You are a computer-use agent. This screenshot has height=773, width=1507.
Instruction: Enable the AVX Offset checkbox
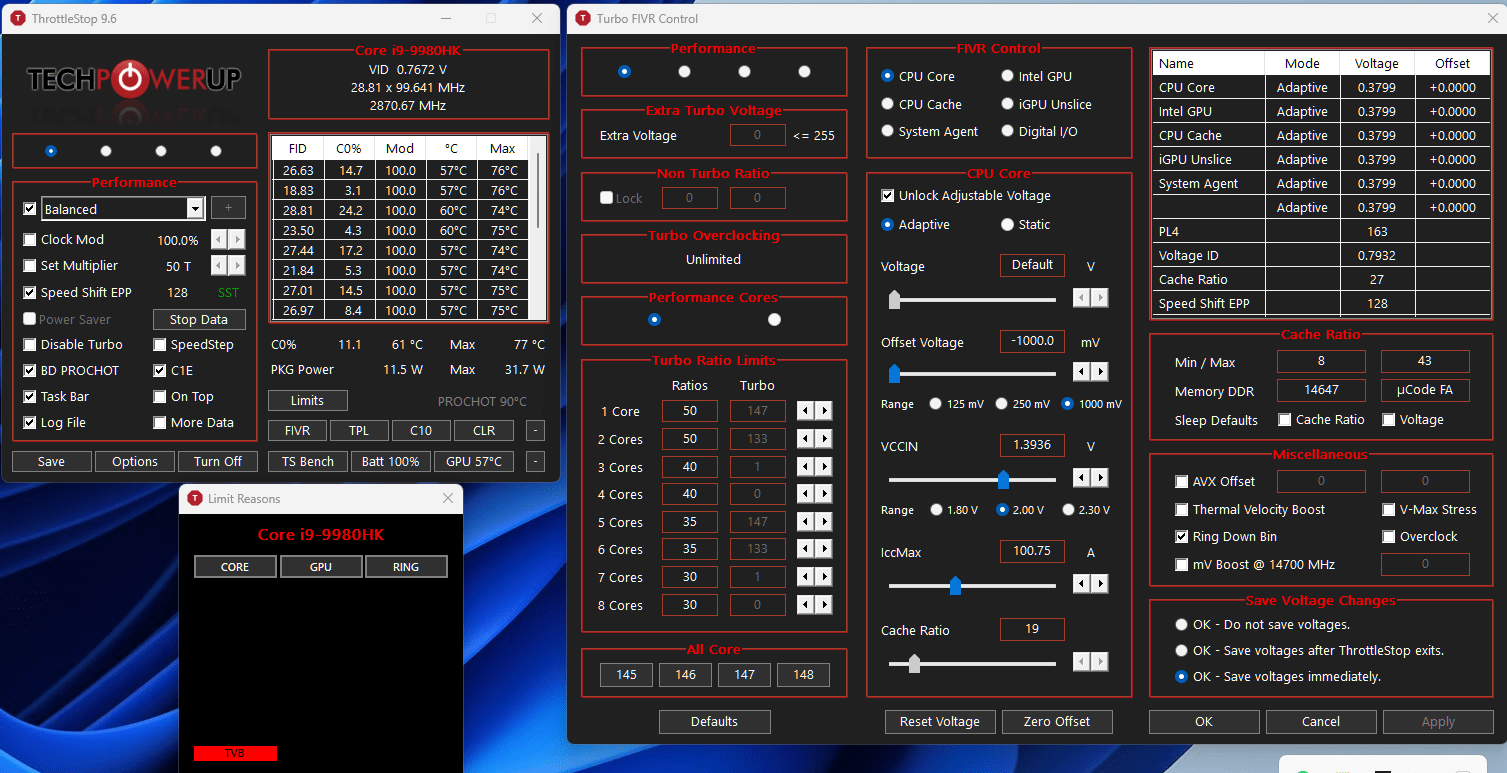(x=1181, y=481)
